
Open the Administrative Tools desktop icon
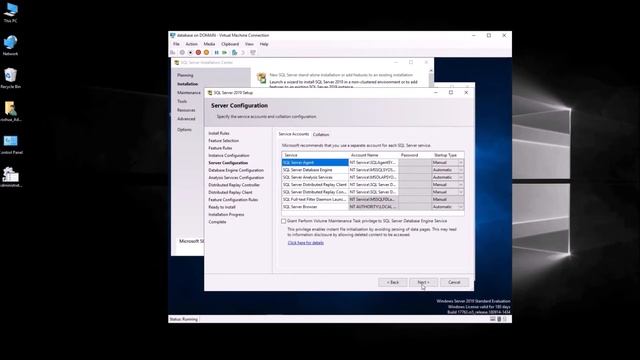coord(11,177)
